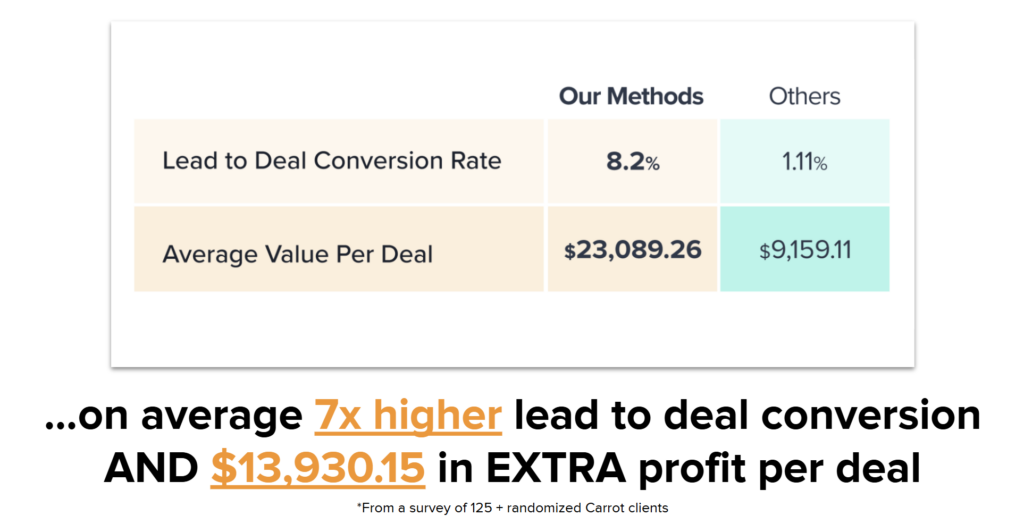Click the white card area below the table
This screenshot has height=524, width=1024.
tap(512, 329)
